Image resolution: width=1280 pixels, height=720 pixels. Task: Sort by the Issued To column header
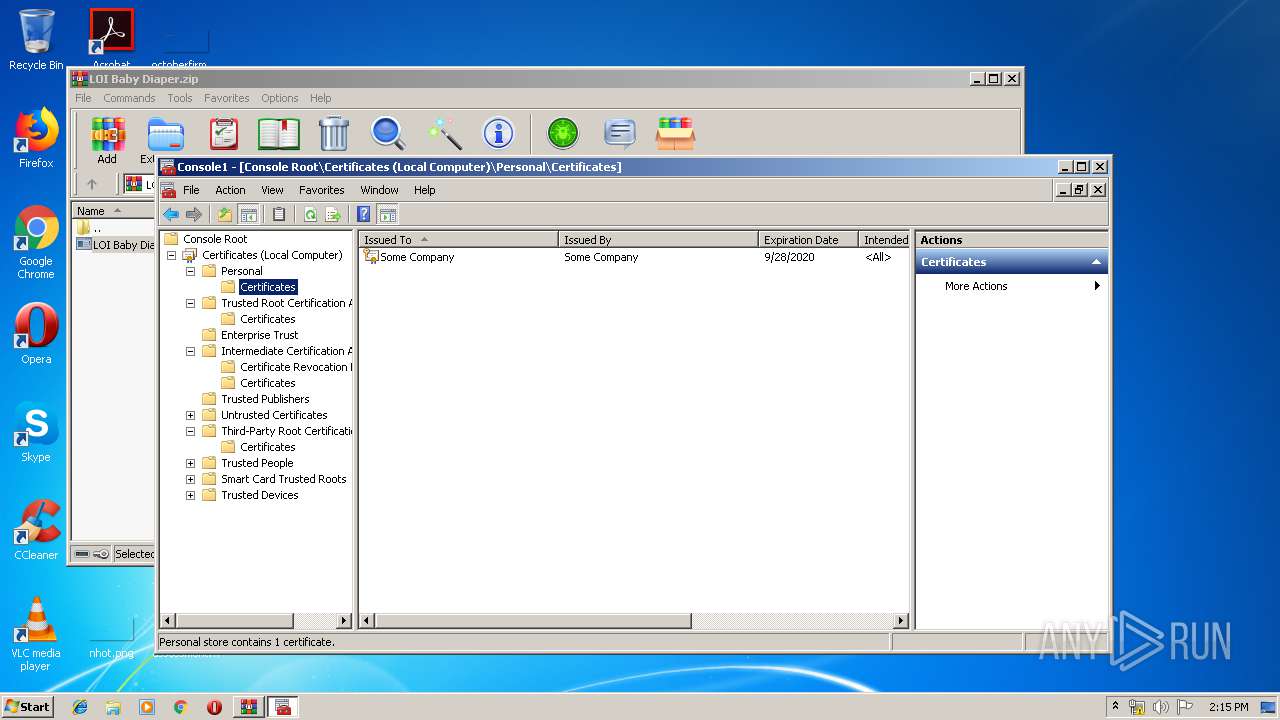(458, 240)
